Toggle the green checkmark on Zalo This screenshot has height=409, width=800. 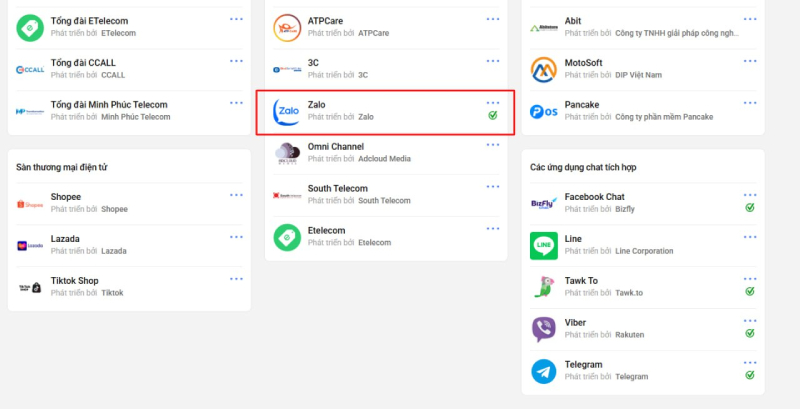(492, 116)
